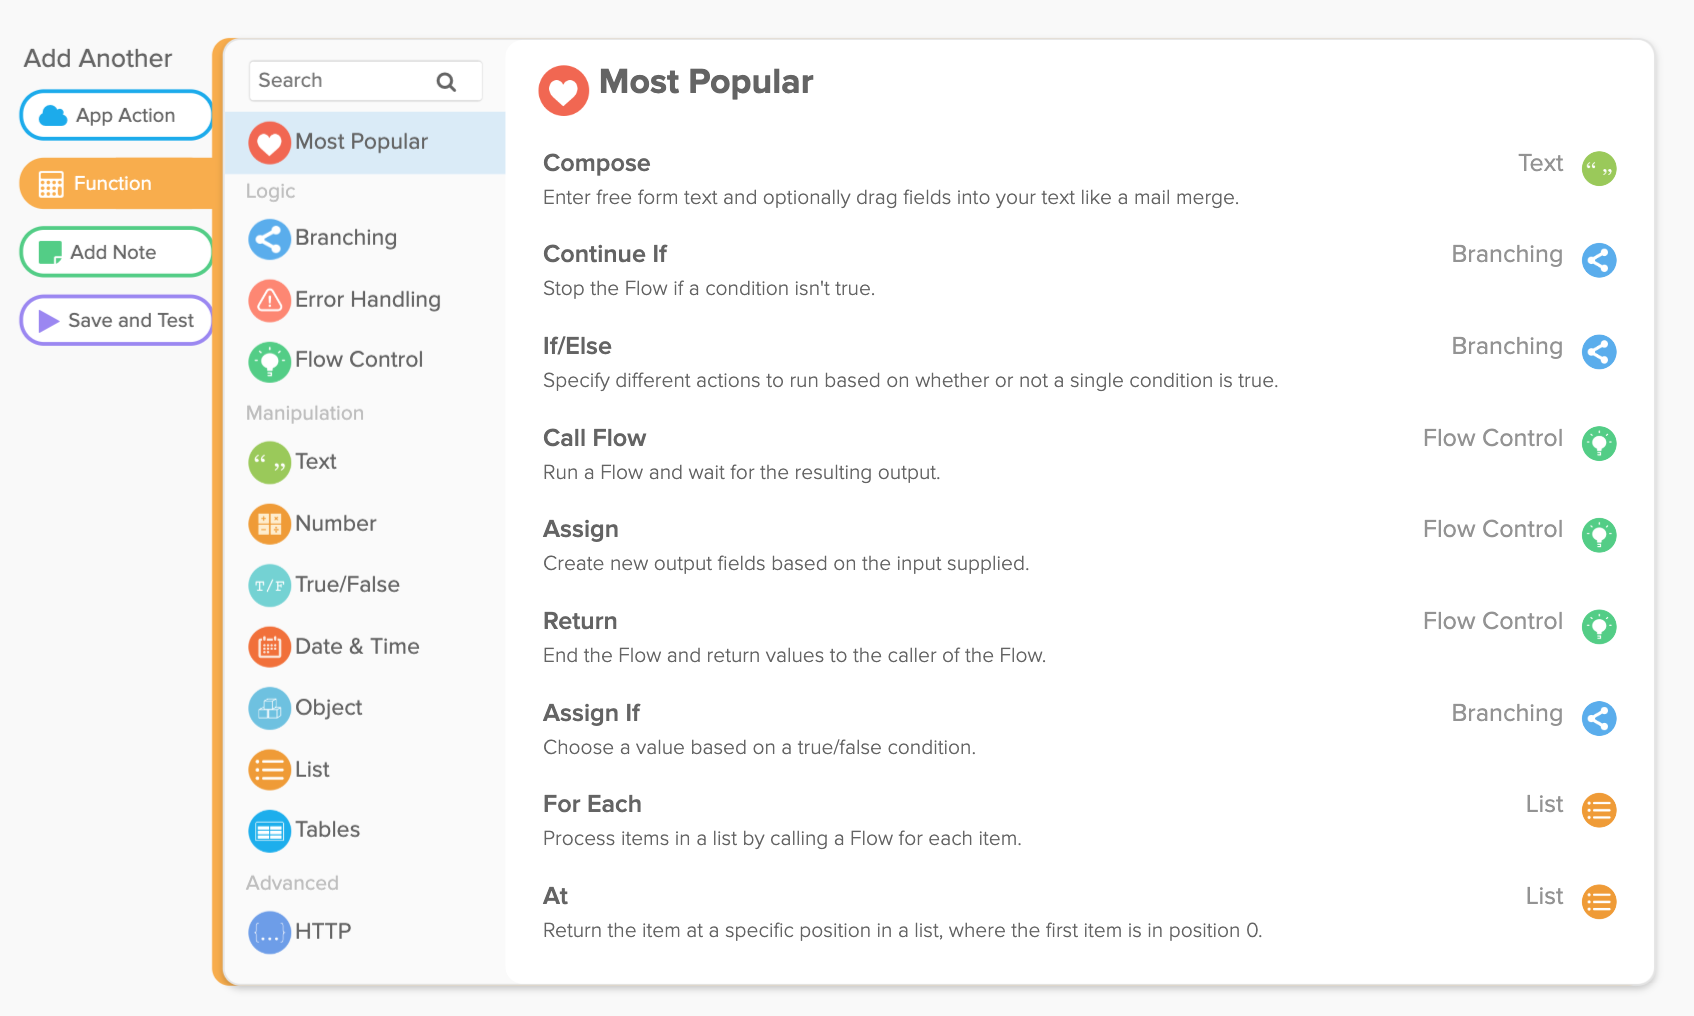The height and width of the screenshot is (1016, 1694).
Task: Open the List functions category
Action: point(311,770)
